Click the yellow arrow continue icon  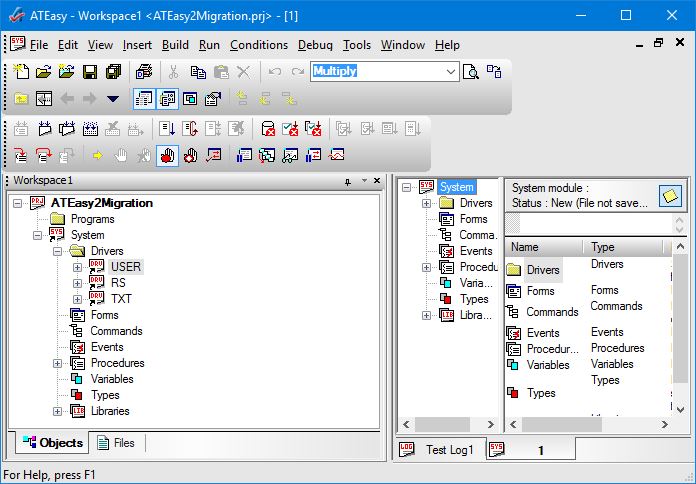tap(98, 155)
